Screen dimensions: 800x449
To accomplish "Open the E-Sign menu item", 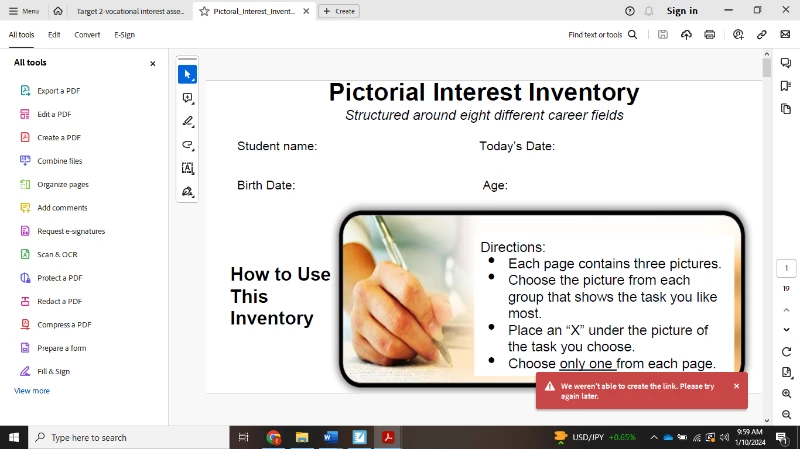I will point(124,35).
